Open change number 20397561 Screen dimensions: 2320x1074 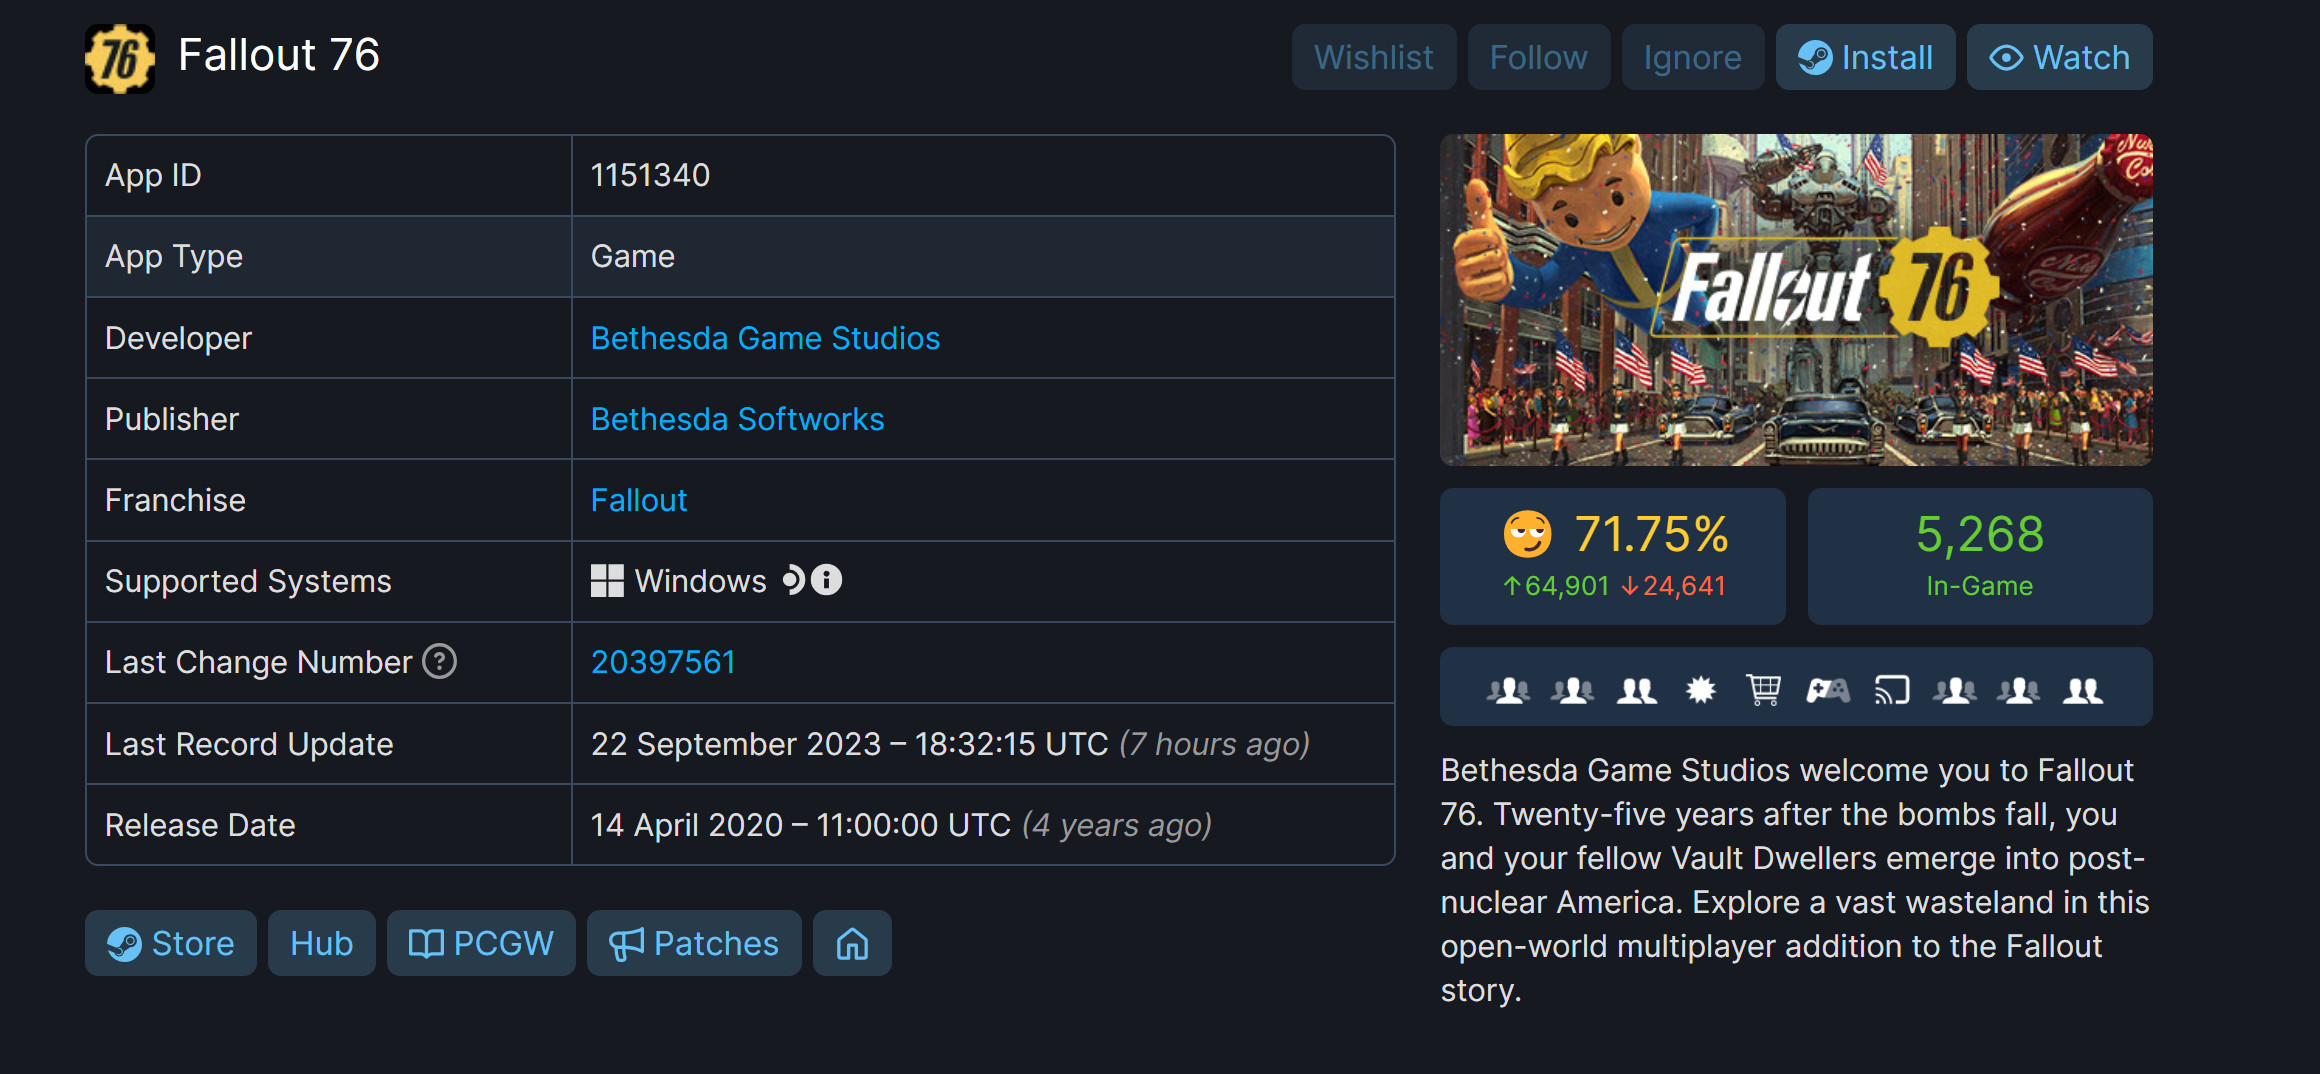click(663, 662)
